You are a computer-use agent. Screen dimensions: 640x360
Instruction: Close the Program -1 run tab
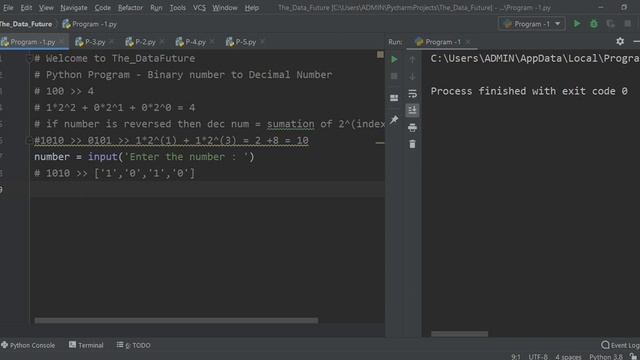click(x=468, y=42)
